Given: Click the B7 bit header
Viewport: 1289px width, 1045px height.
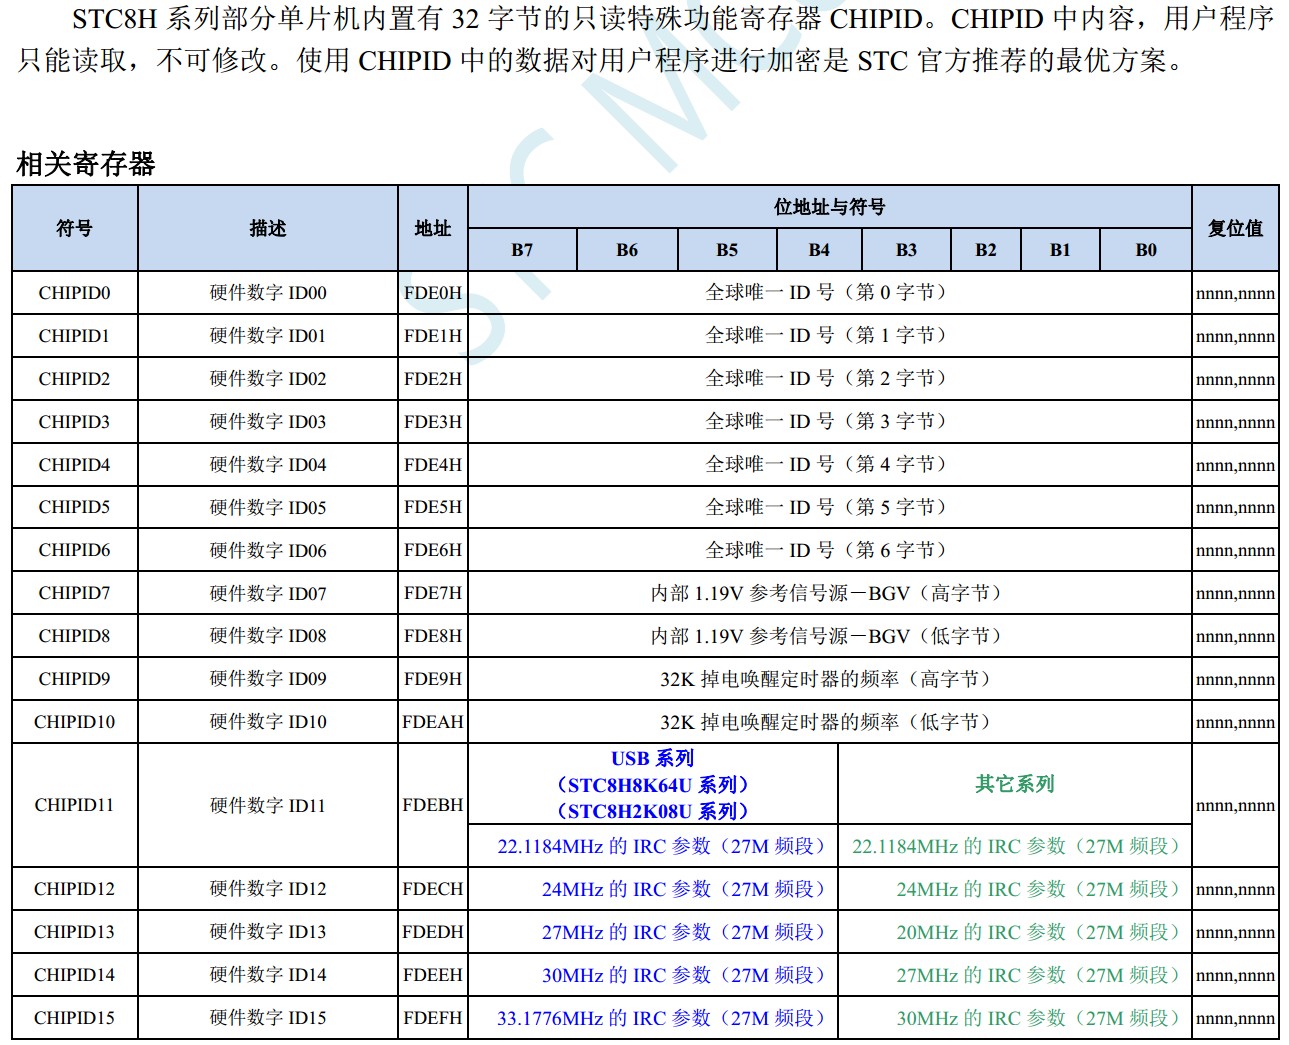Looking at the screenshot, I should (x=522, y=250).
